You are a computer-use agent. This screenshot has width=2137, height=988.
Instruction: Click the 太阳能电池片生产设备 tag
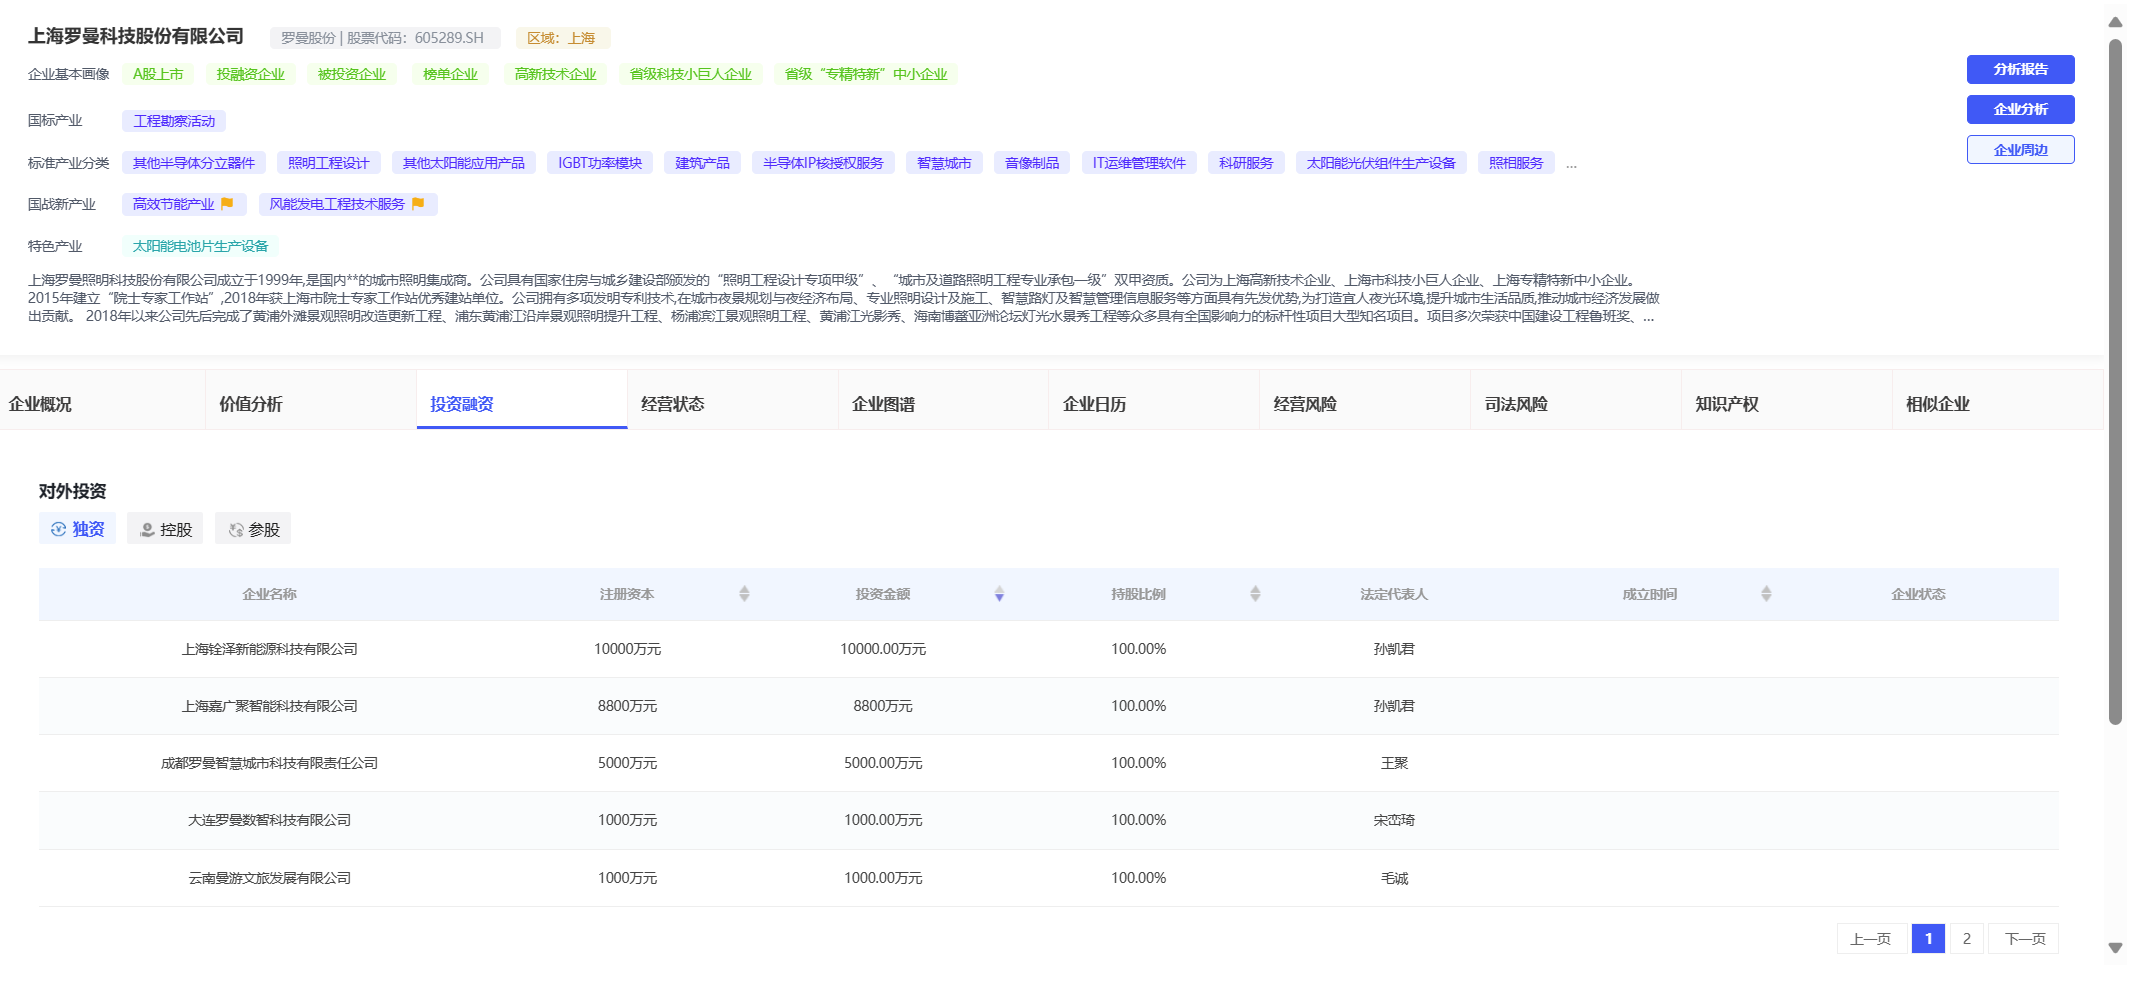pyautogui.click(x=200, y=246)
